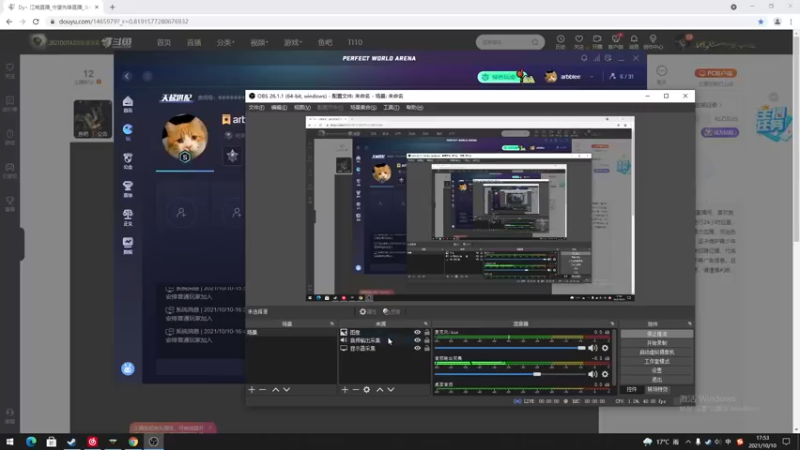
Task: Open the 工具(T) menu in OBS
Action: [x=391, y=108]
